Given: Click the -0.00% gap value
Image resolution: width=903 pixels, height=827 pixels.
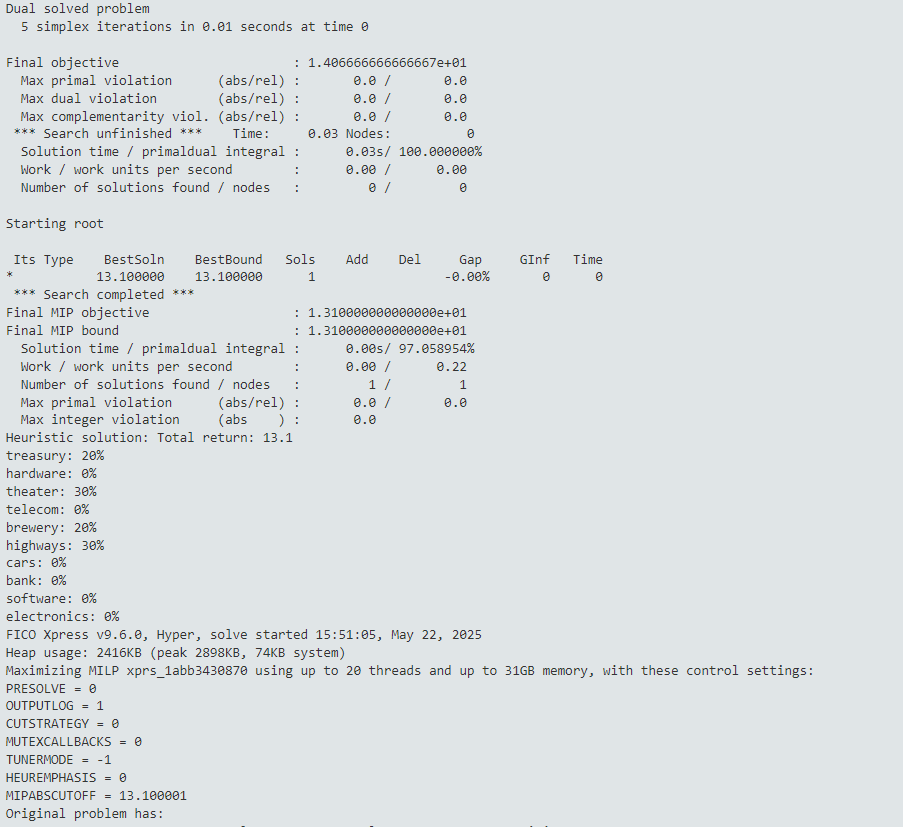Looking at the screenshot, I should click(467, 277).
